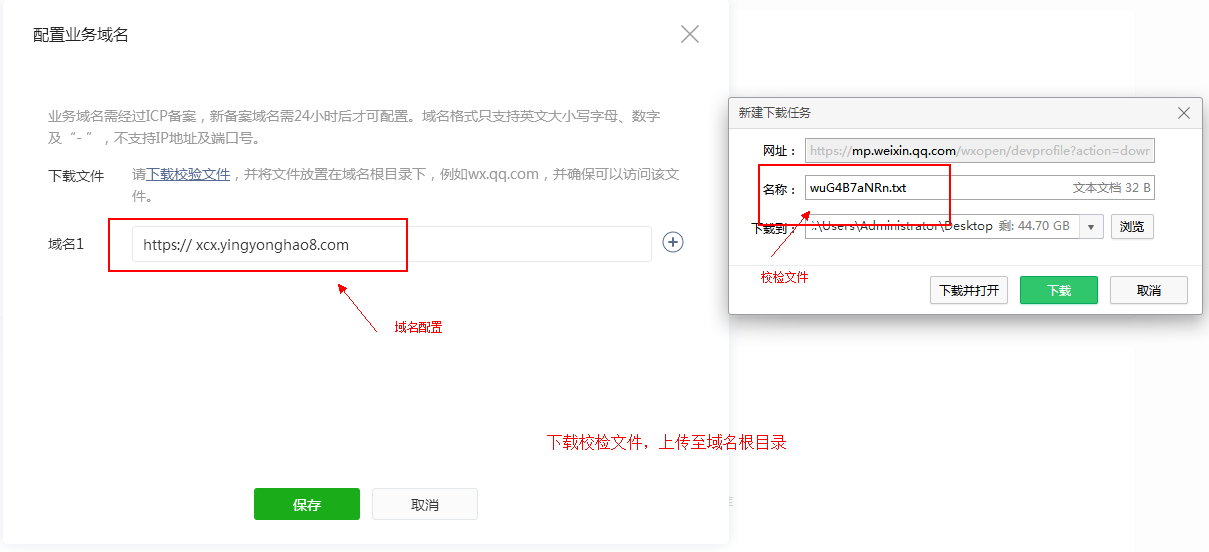Click the red 域名配置 annotation text

pos(418,327)
